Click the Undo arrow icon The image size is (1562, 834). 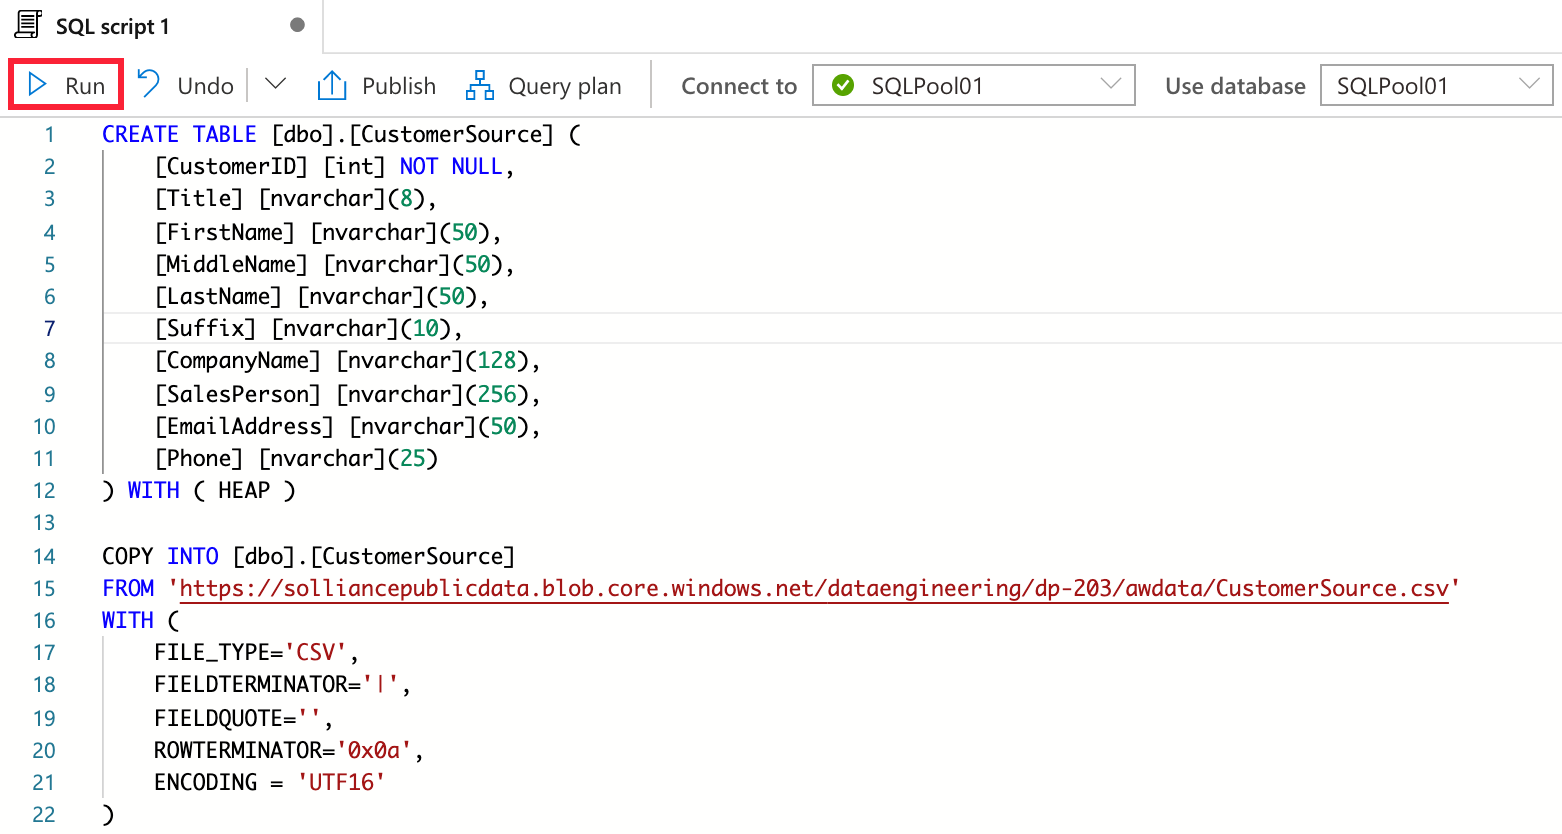coord(149,84)
